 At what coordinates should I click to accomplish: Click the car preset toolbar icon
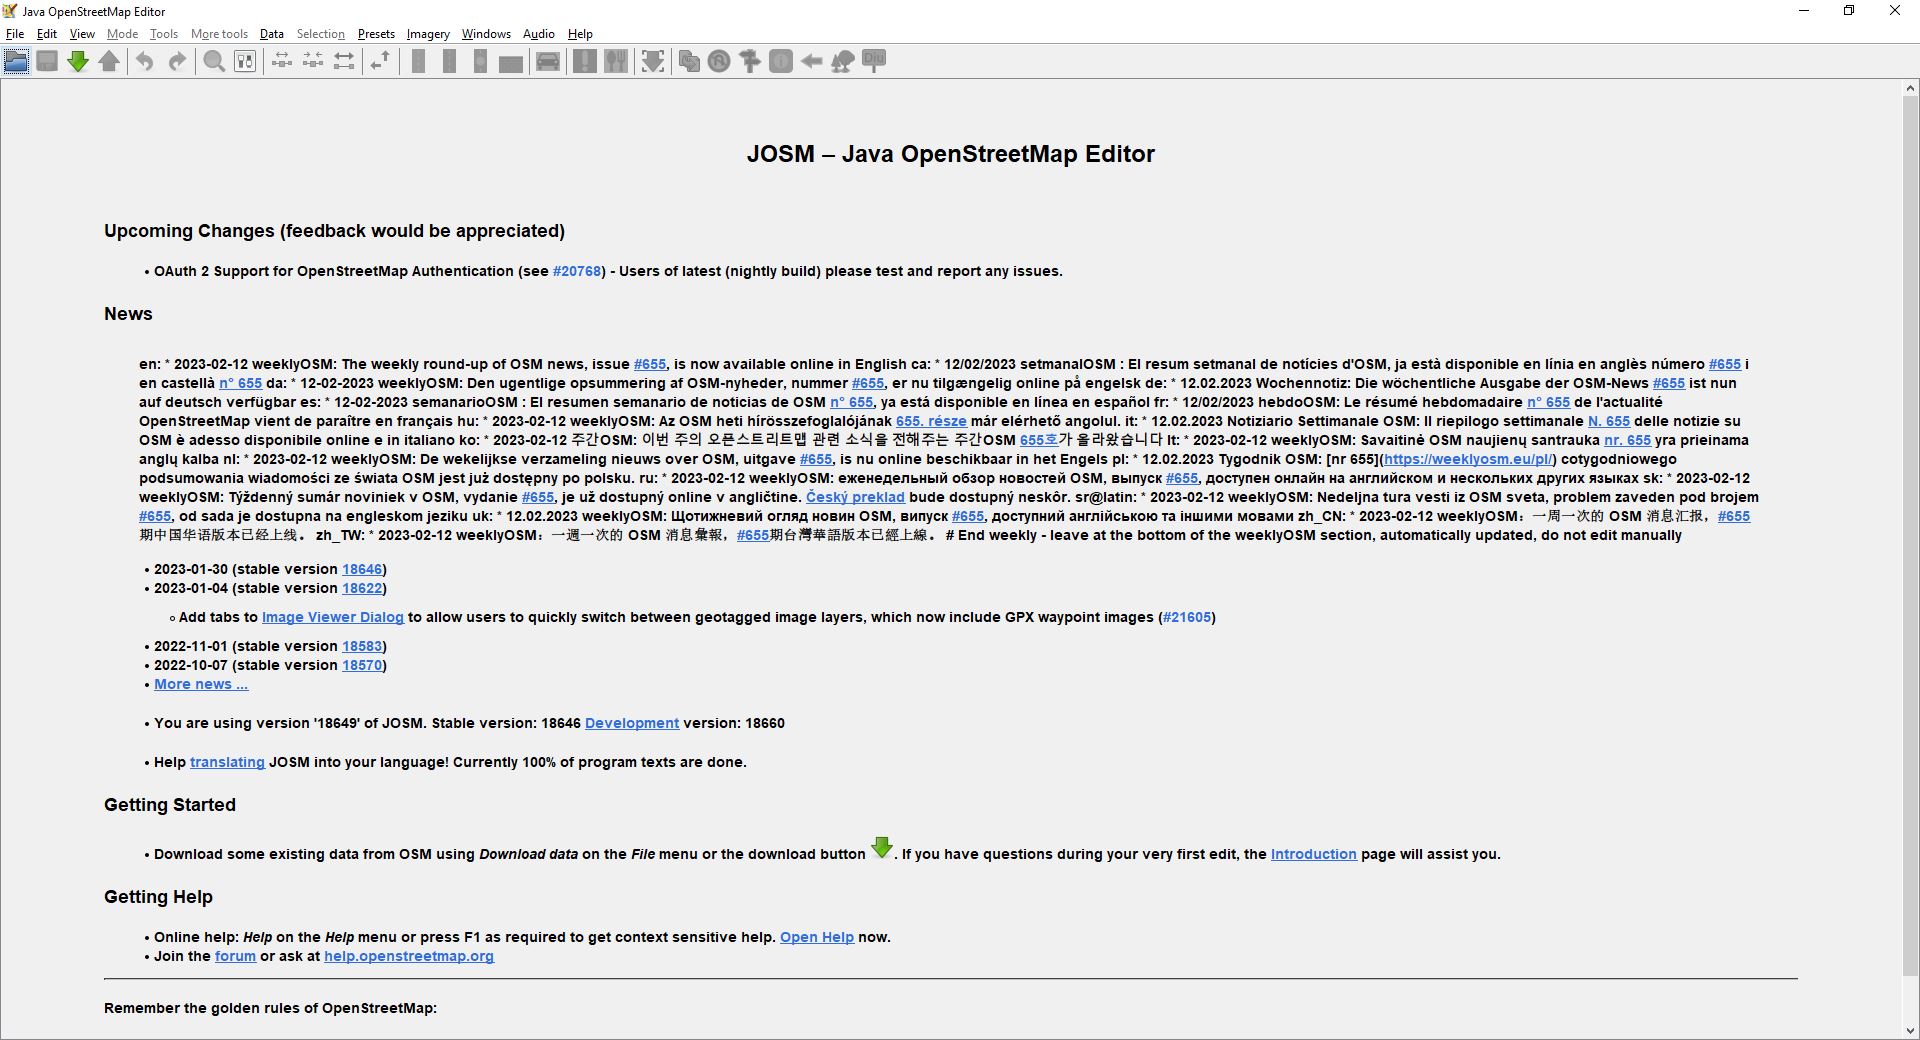[x=548, y=61]
